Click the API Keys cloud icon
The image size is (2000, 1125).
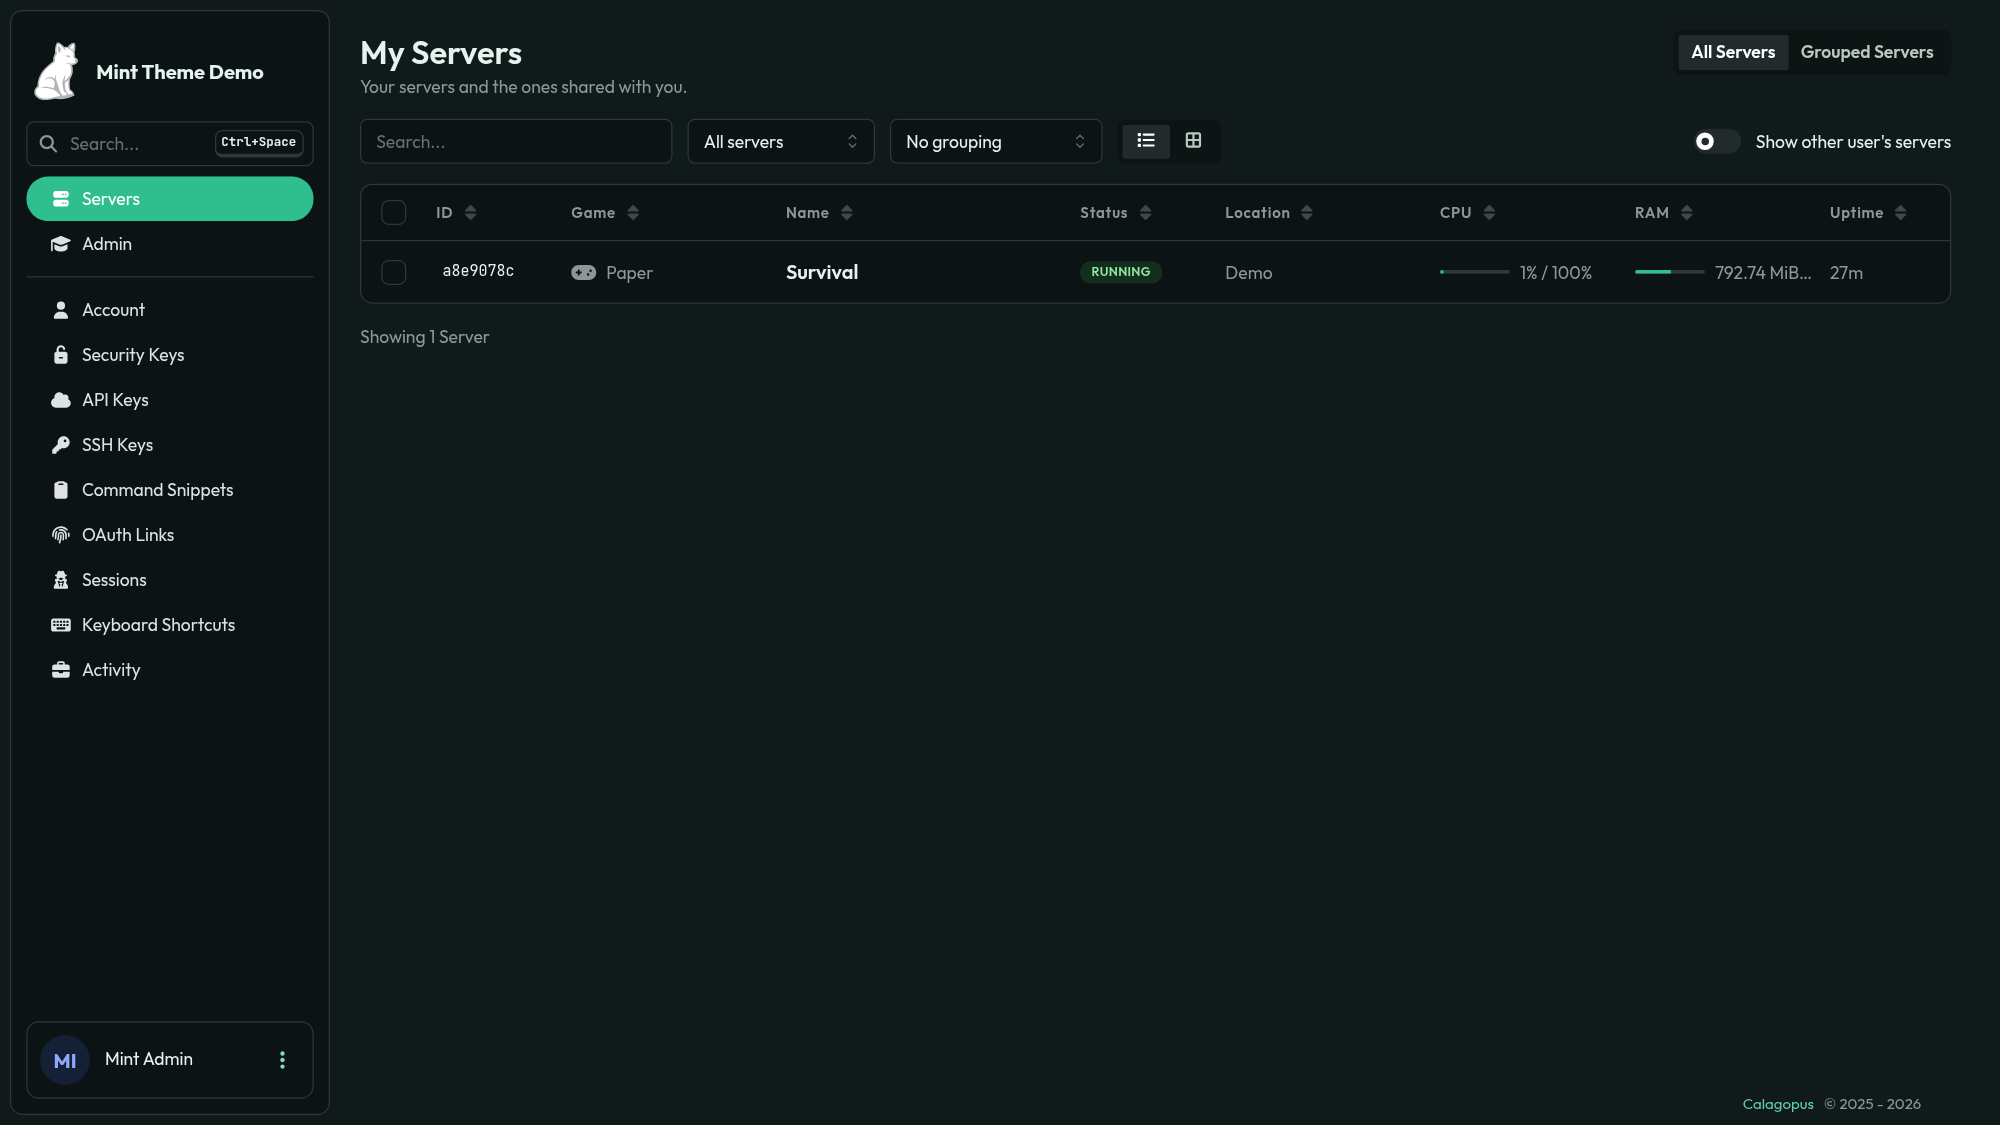coord(61,400)
